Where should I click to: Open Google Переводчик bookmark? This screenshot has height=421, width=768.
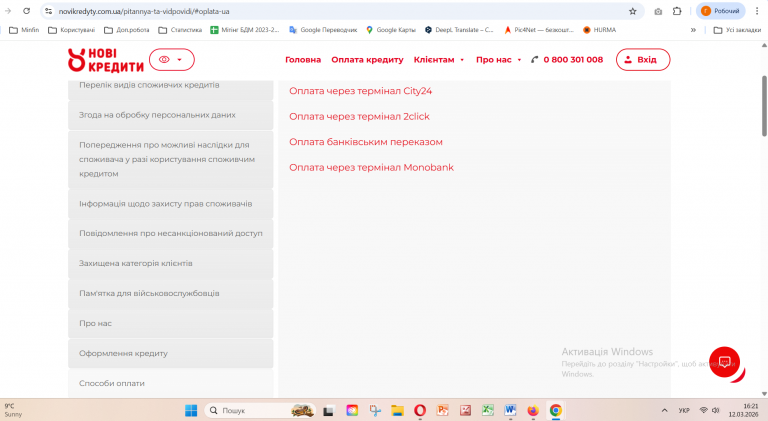pyautogui.click(x=323, y=30)
